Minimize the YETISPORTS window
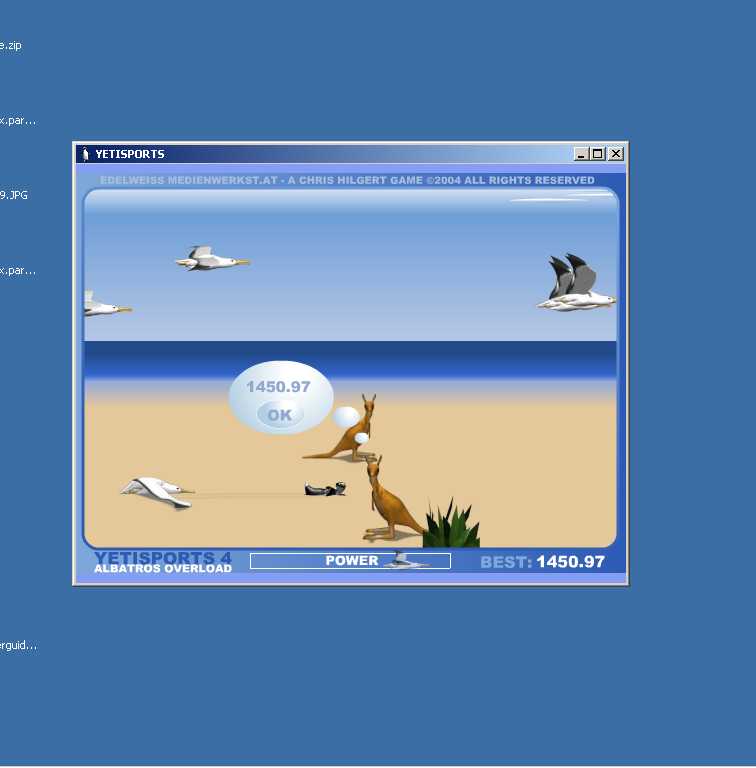 pos(581,154)
